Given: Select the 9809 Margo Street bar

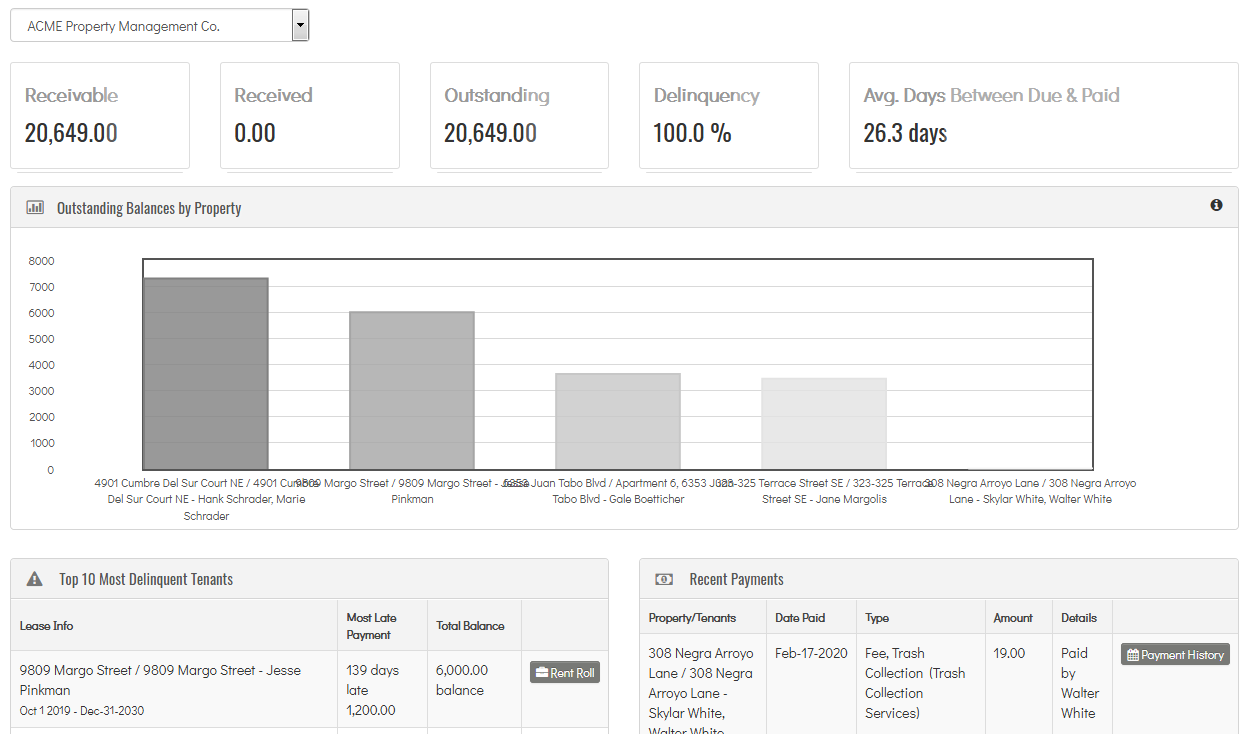Looking at the screenshot, I should coord(412,390).
